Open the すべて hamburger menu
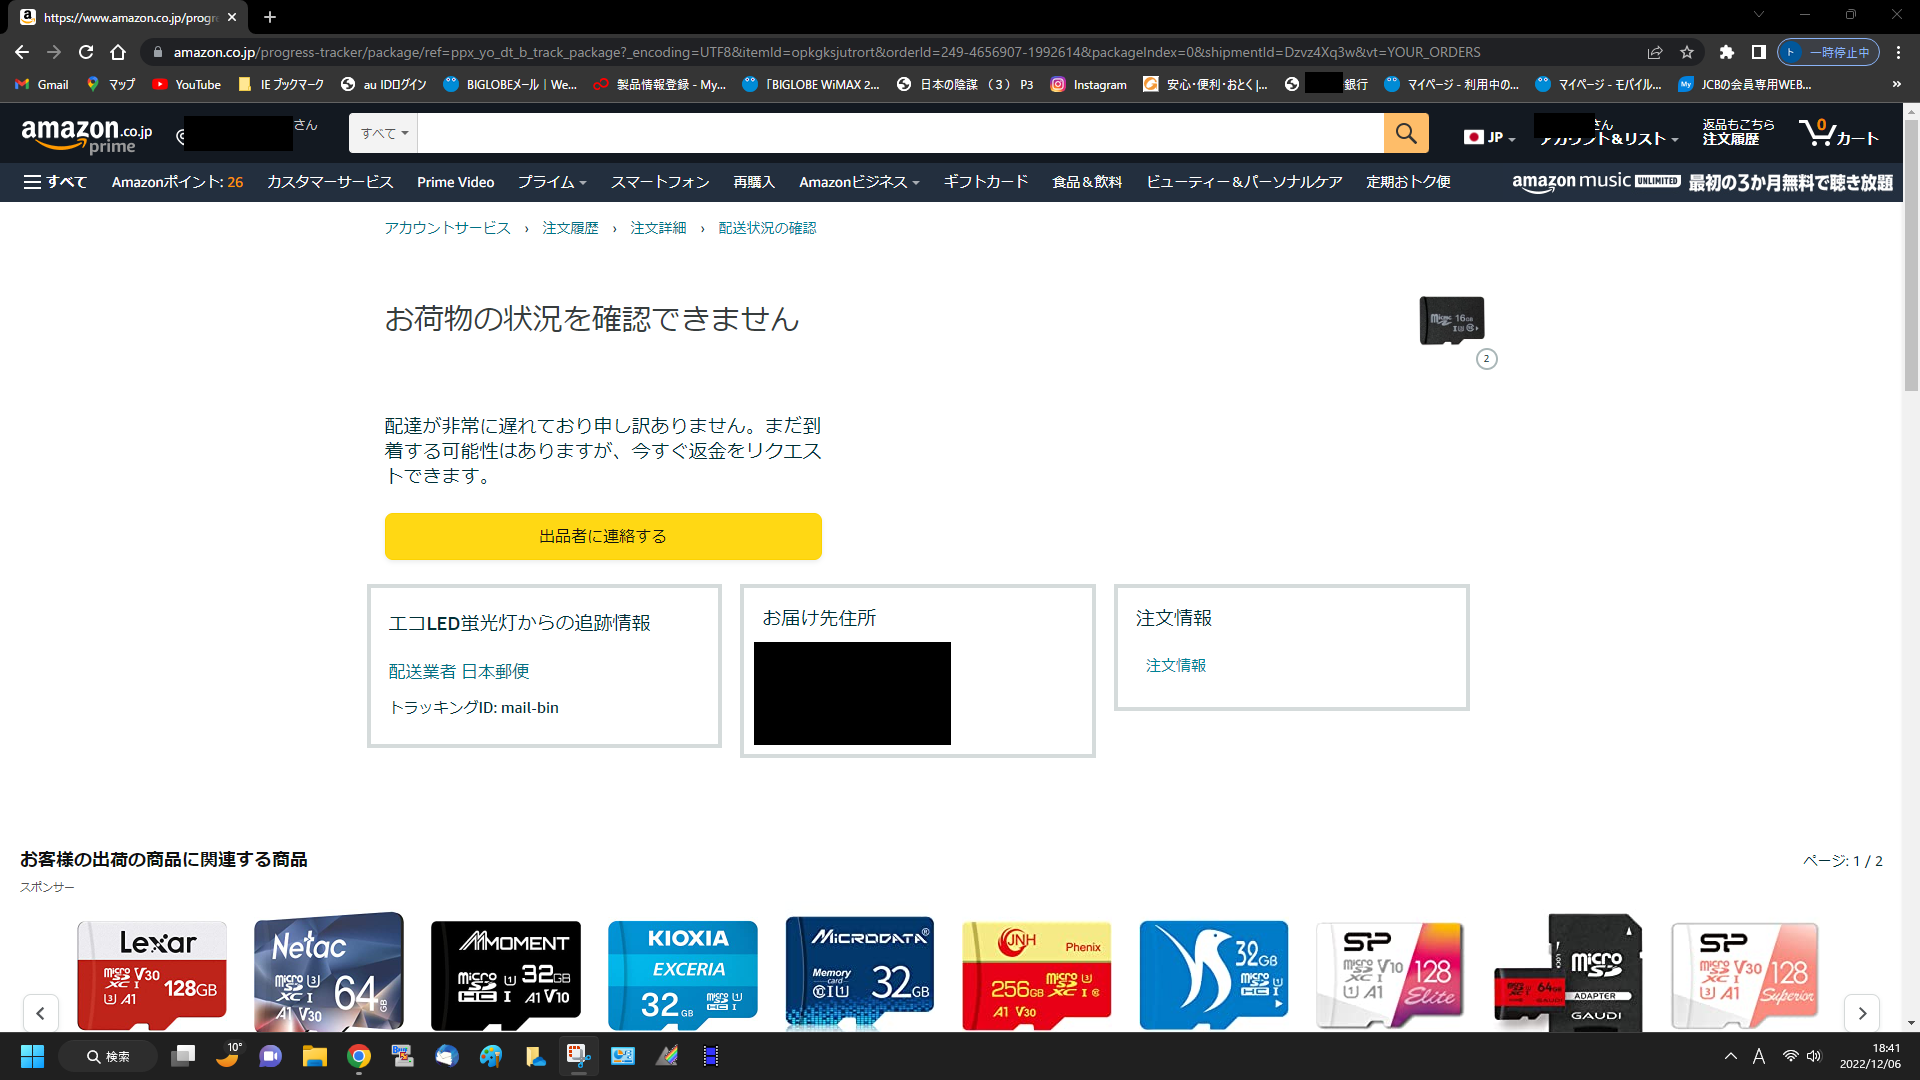Image resolution: width=1920 pixels, height=1080 pixels. 55,182
